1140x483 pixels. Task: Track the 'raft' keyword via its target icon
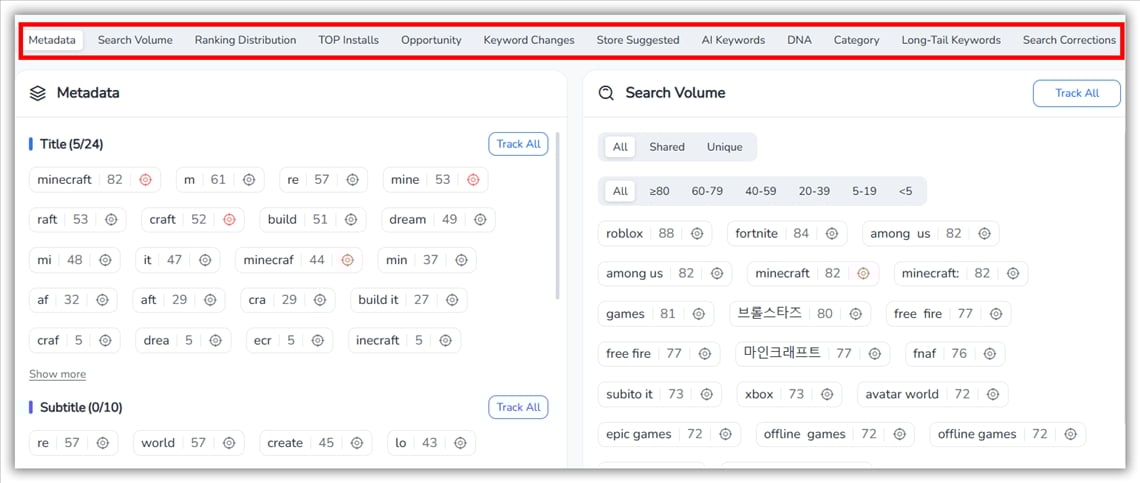point(111,220)
